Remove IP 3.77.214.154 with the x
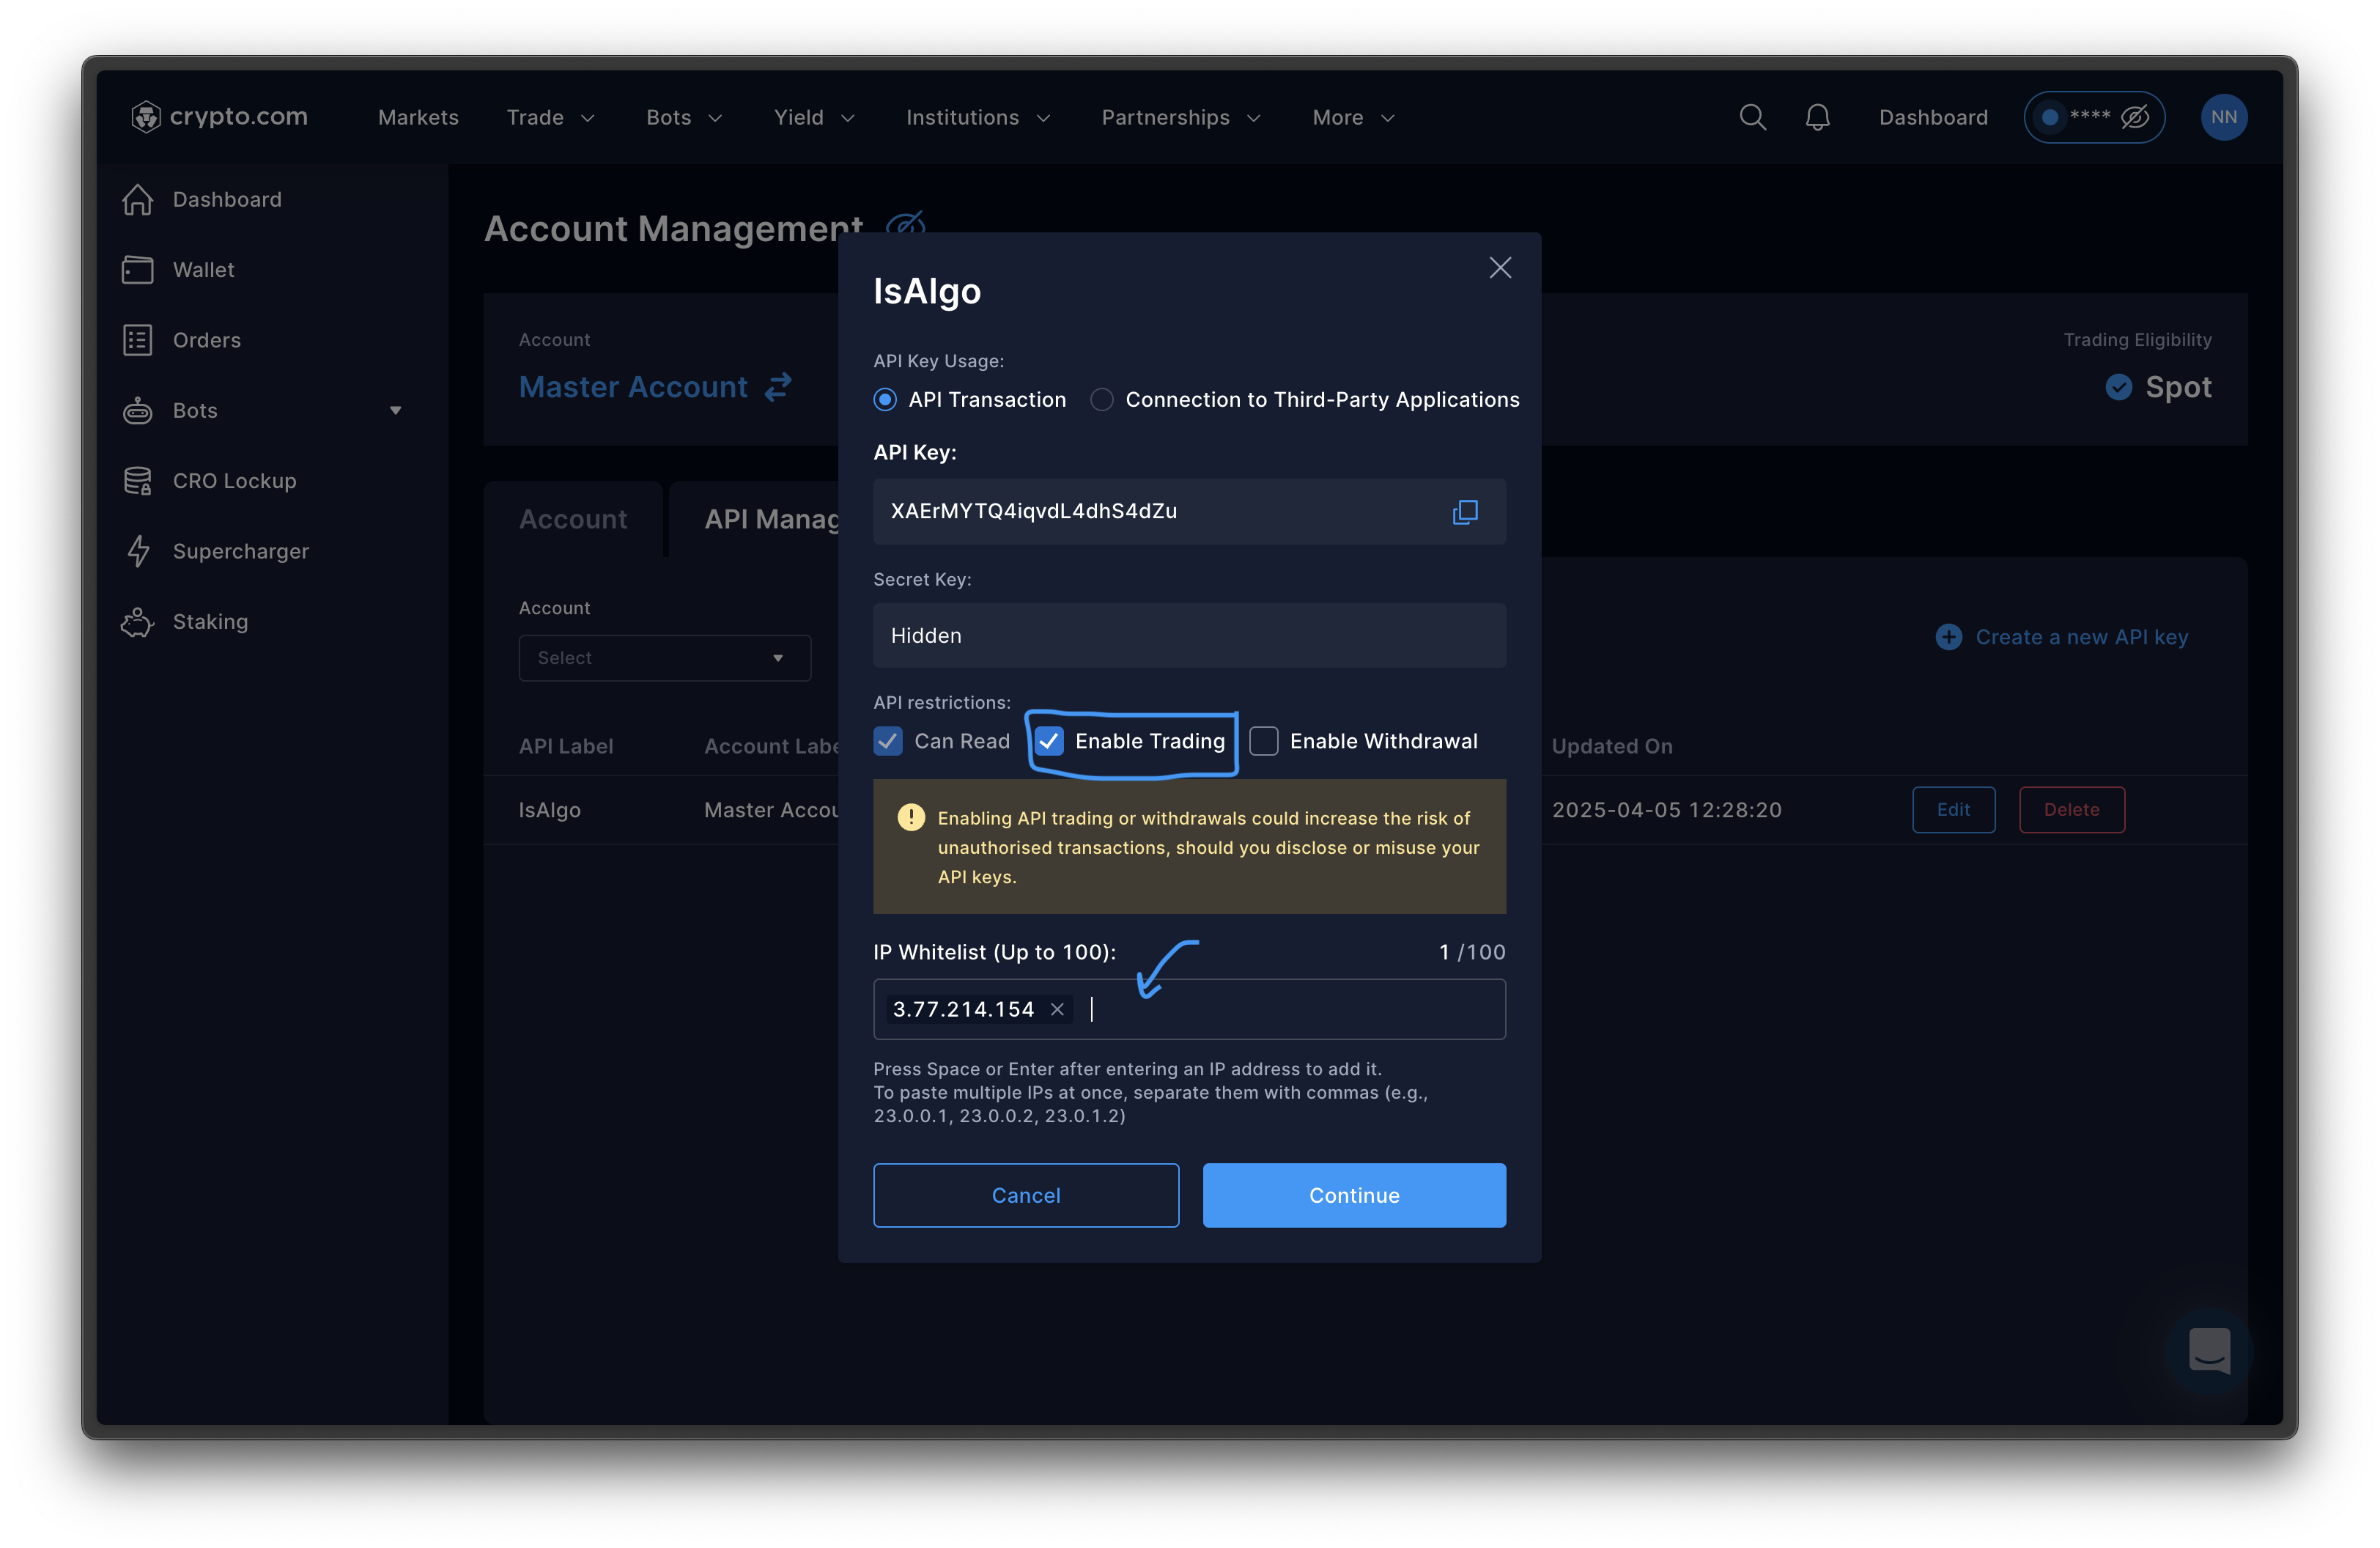 tap(1057, 1010)
